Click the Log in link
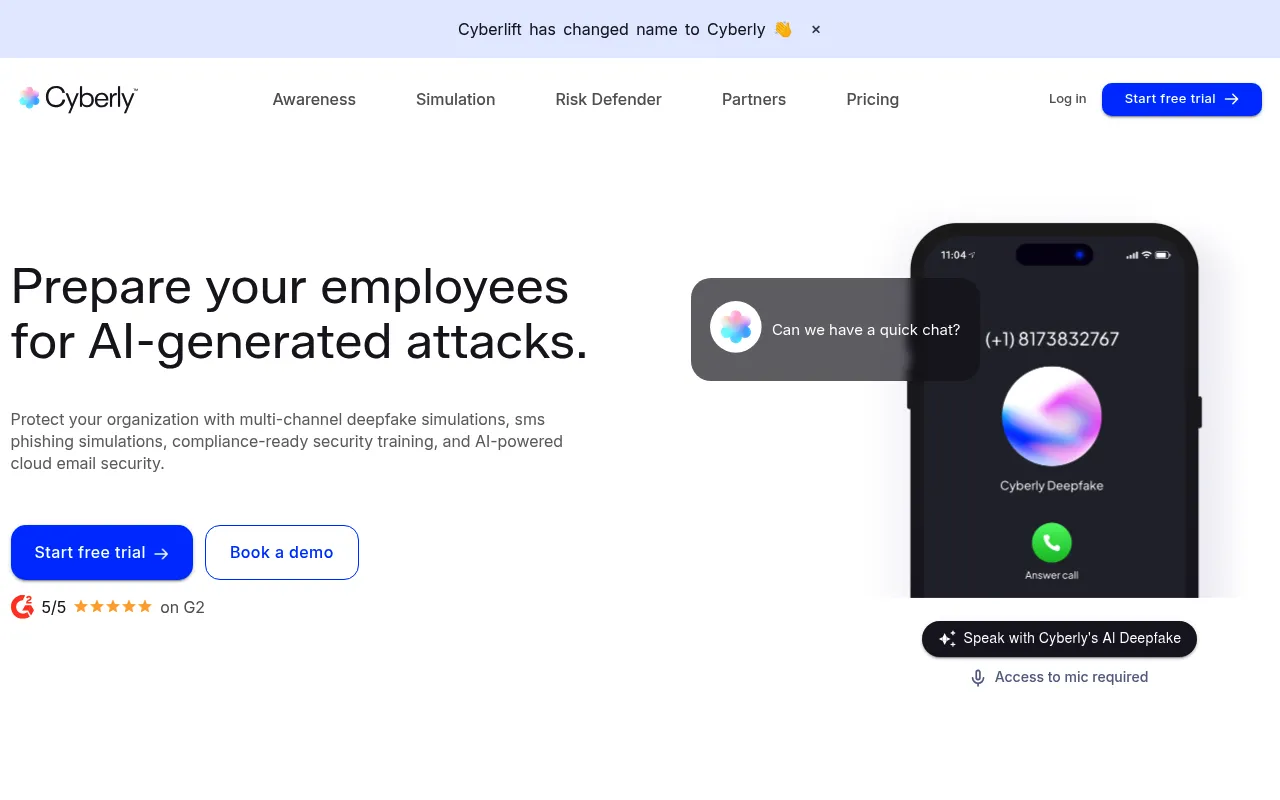The image size is (1280, 800). coord(1067,99)
